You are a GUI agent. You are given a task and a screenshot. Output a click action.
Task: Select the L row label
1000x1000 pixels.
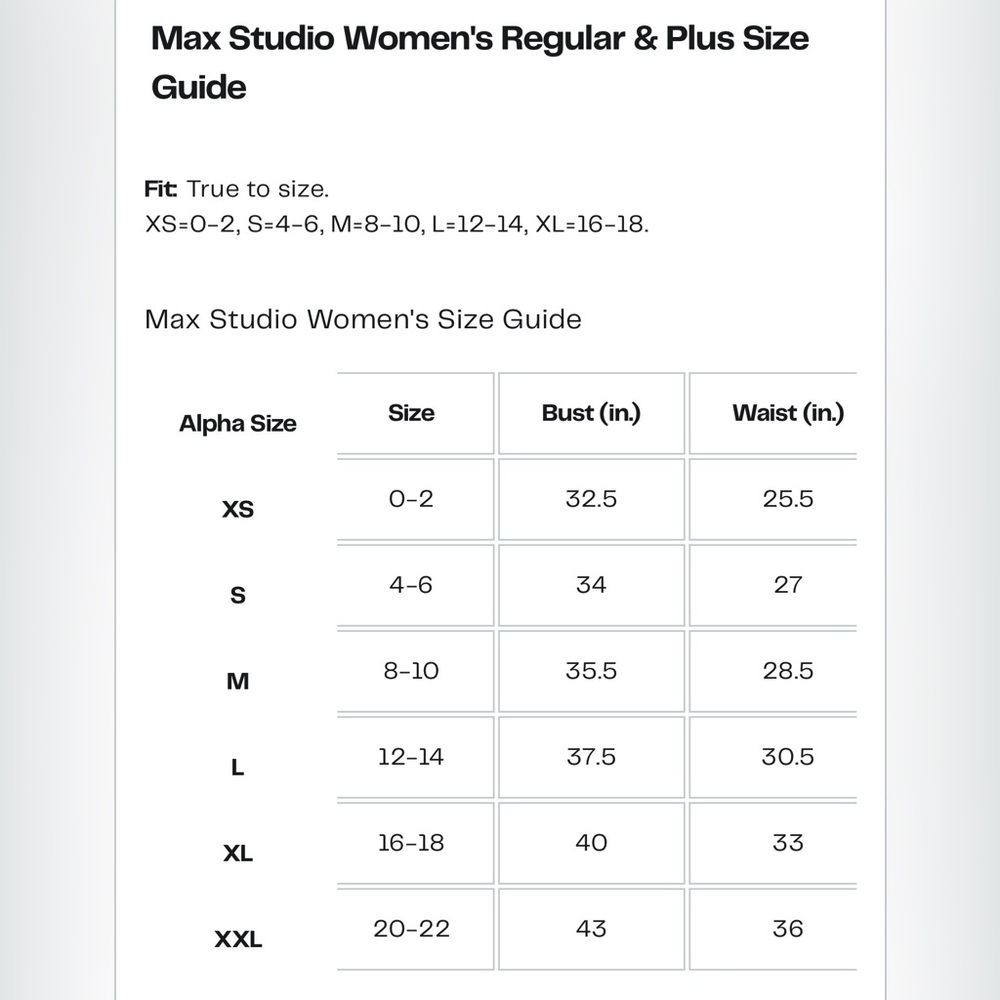coord(238,767)
